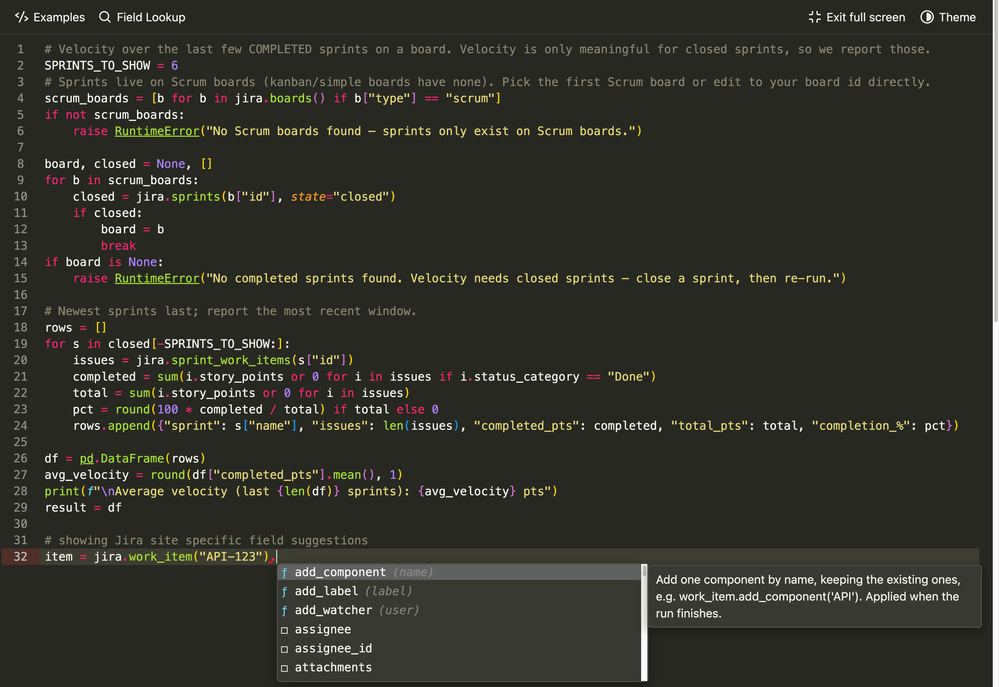The image size is (999, 687).
Task: Click the half-circle Theme icon
Action: pos(927,17)
